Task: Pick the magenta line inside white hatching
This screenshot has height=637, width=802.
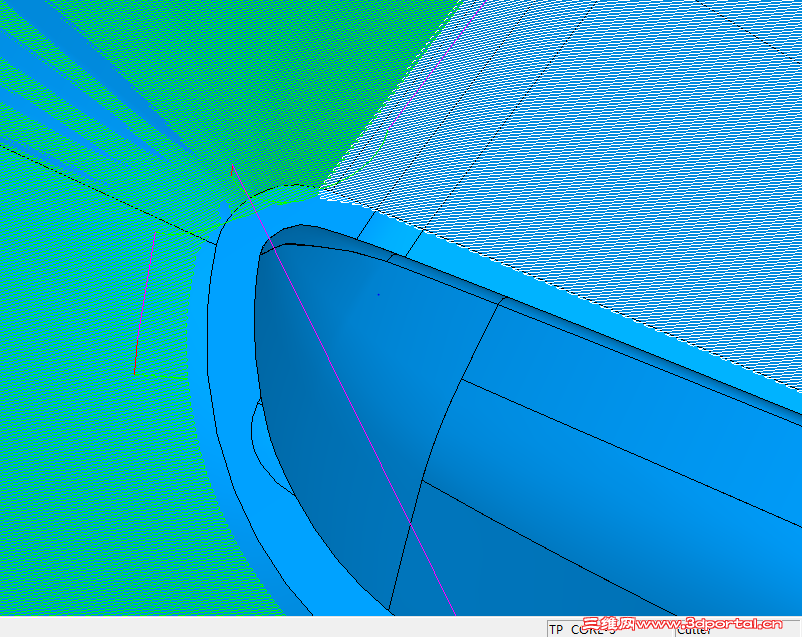Action: [x=439, y=61]
